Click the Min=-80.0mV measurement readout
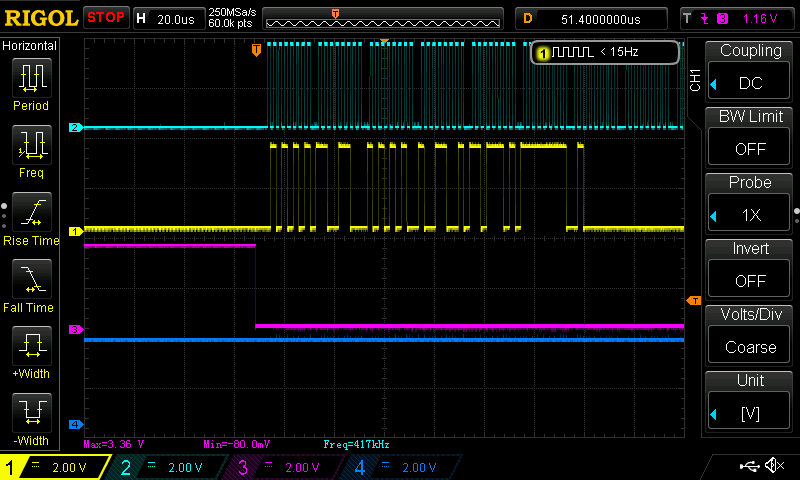Image resolution: width=800 pixels, height=480 pixels. tap(236, 444)
